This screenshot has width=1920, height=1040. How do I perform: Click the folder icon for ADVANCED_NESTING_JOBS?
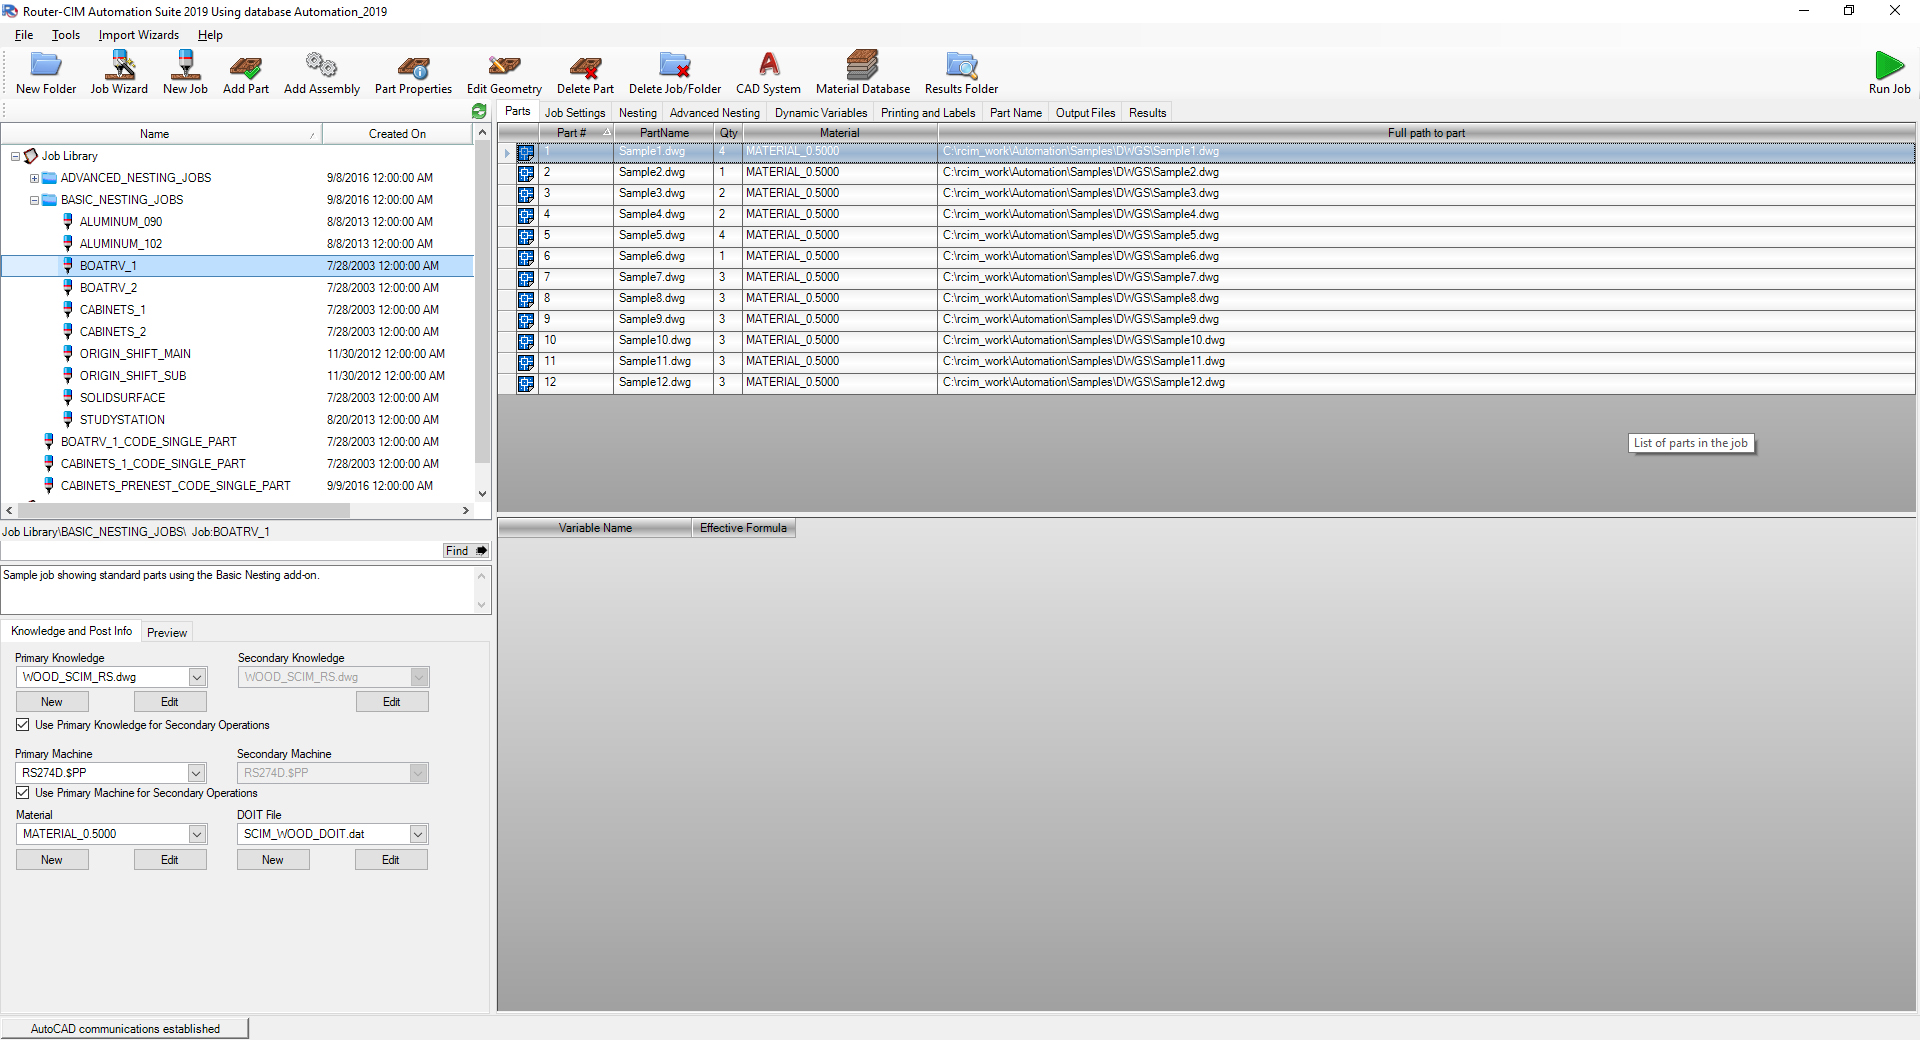pos(49,178)
